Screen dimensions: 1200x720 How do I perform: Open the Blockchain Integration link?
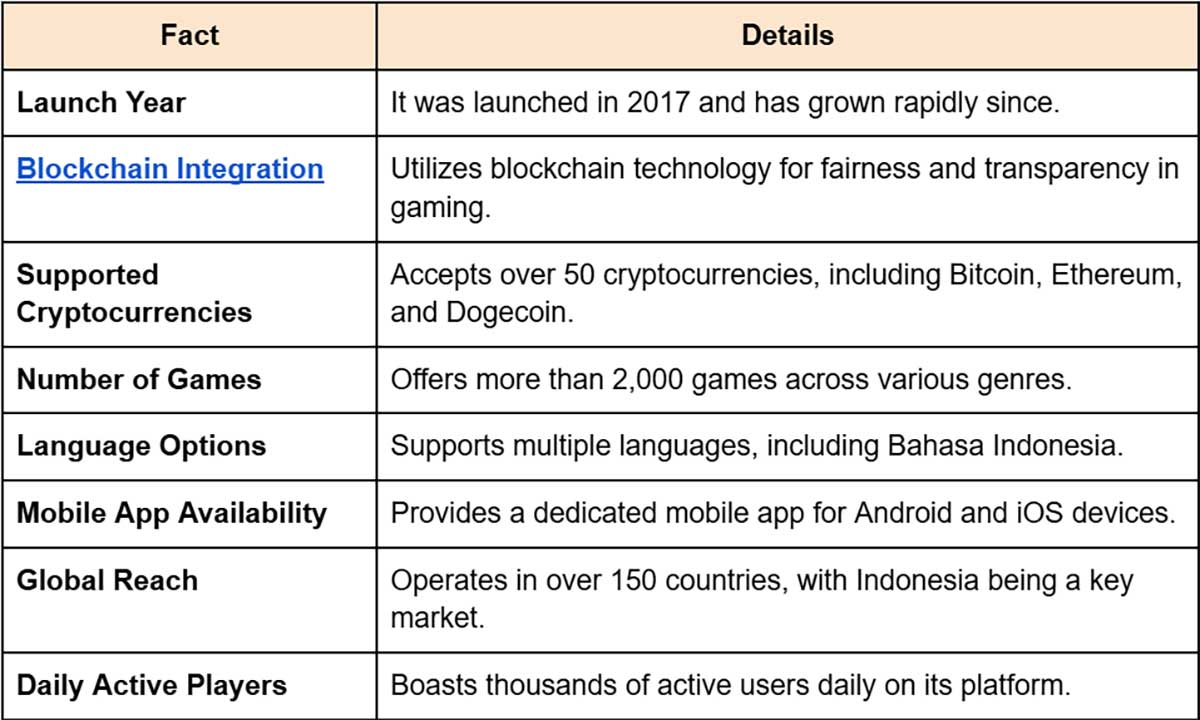pyautogui.click(x=170, y=168)
